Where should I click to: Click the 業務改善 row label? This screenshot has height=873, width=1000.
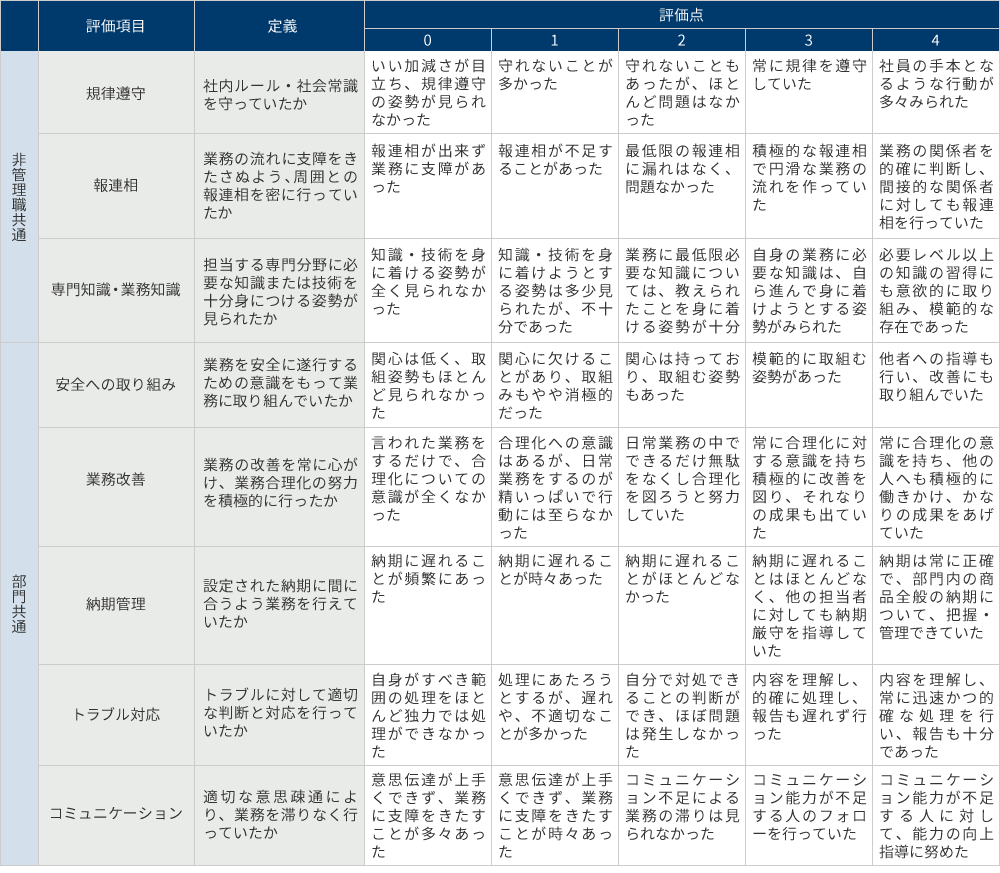click(x=116, y=479)
